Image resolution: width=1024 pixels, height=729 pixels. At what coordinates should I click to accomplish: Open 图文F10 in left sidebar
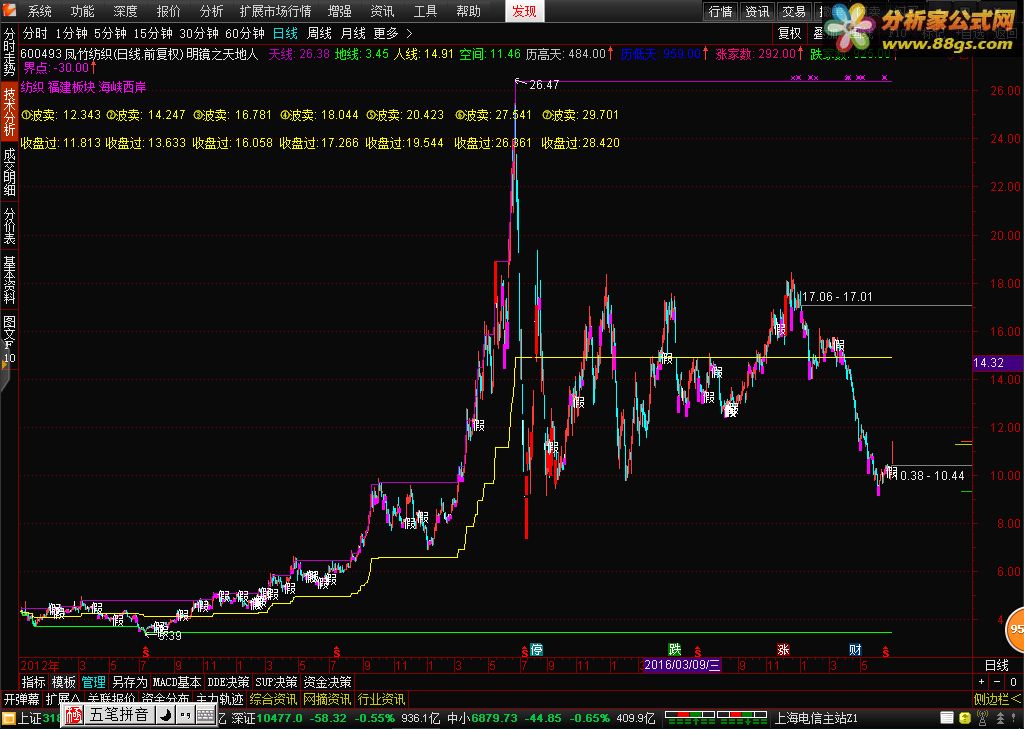(9, 338)
